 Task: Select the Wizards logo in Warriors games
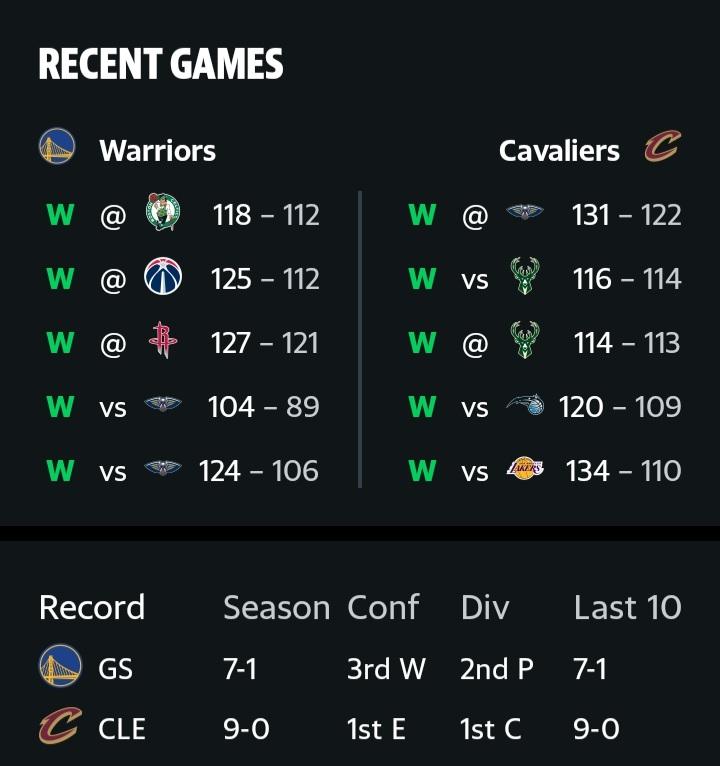tap(163, 276)
